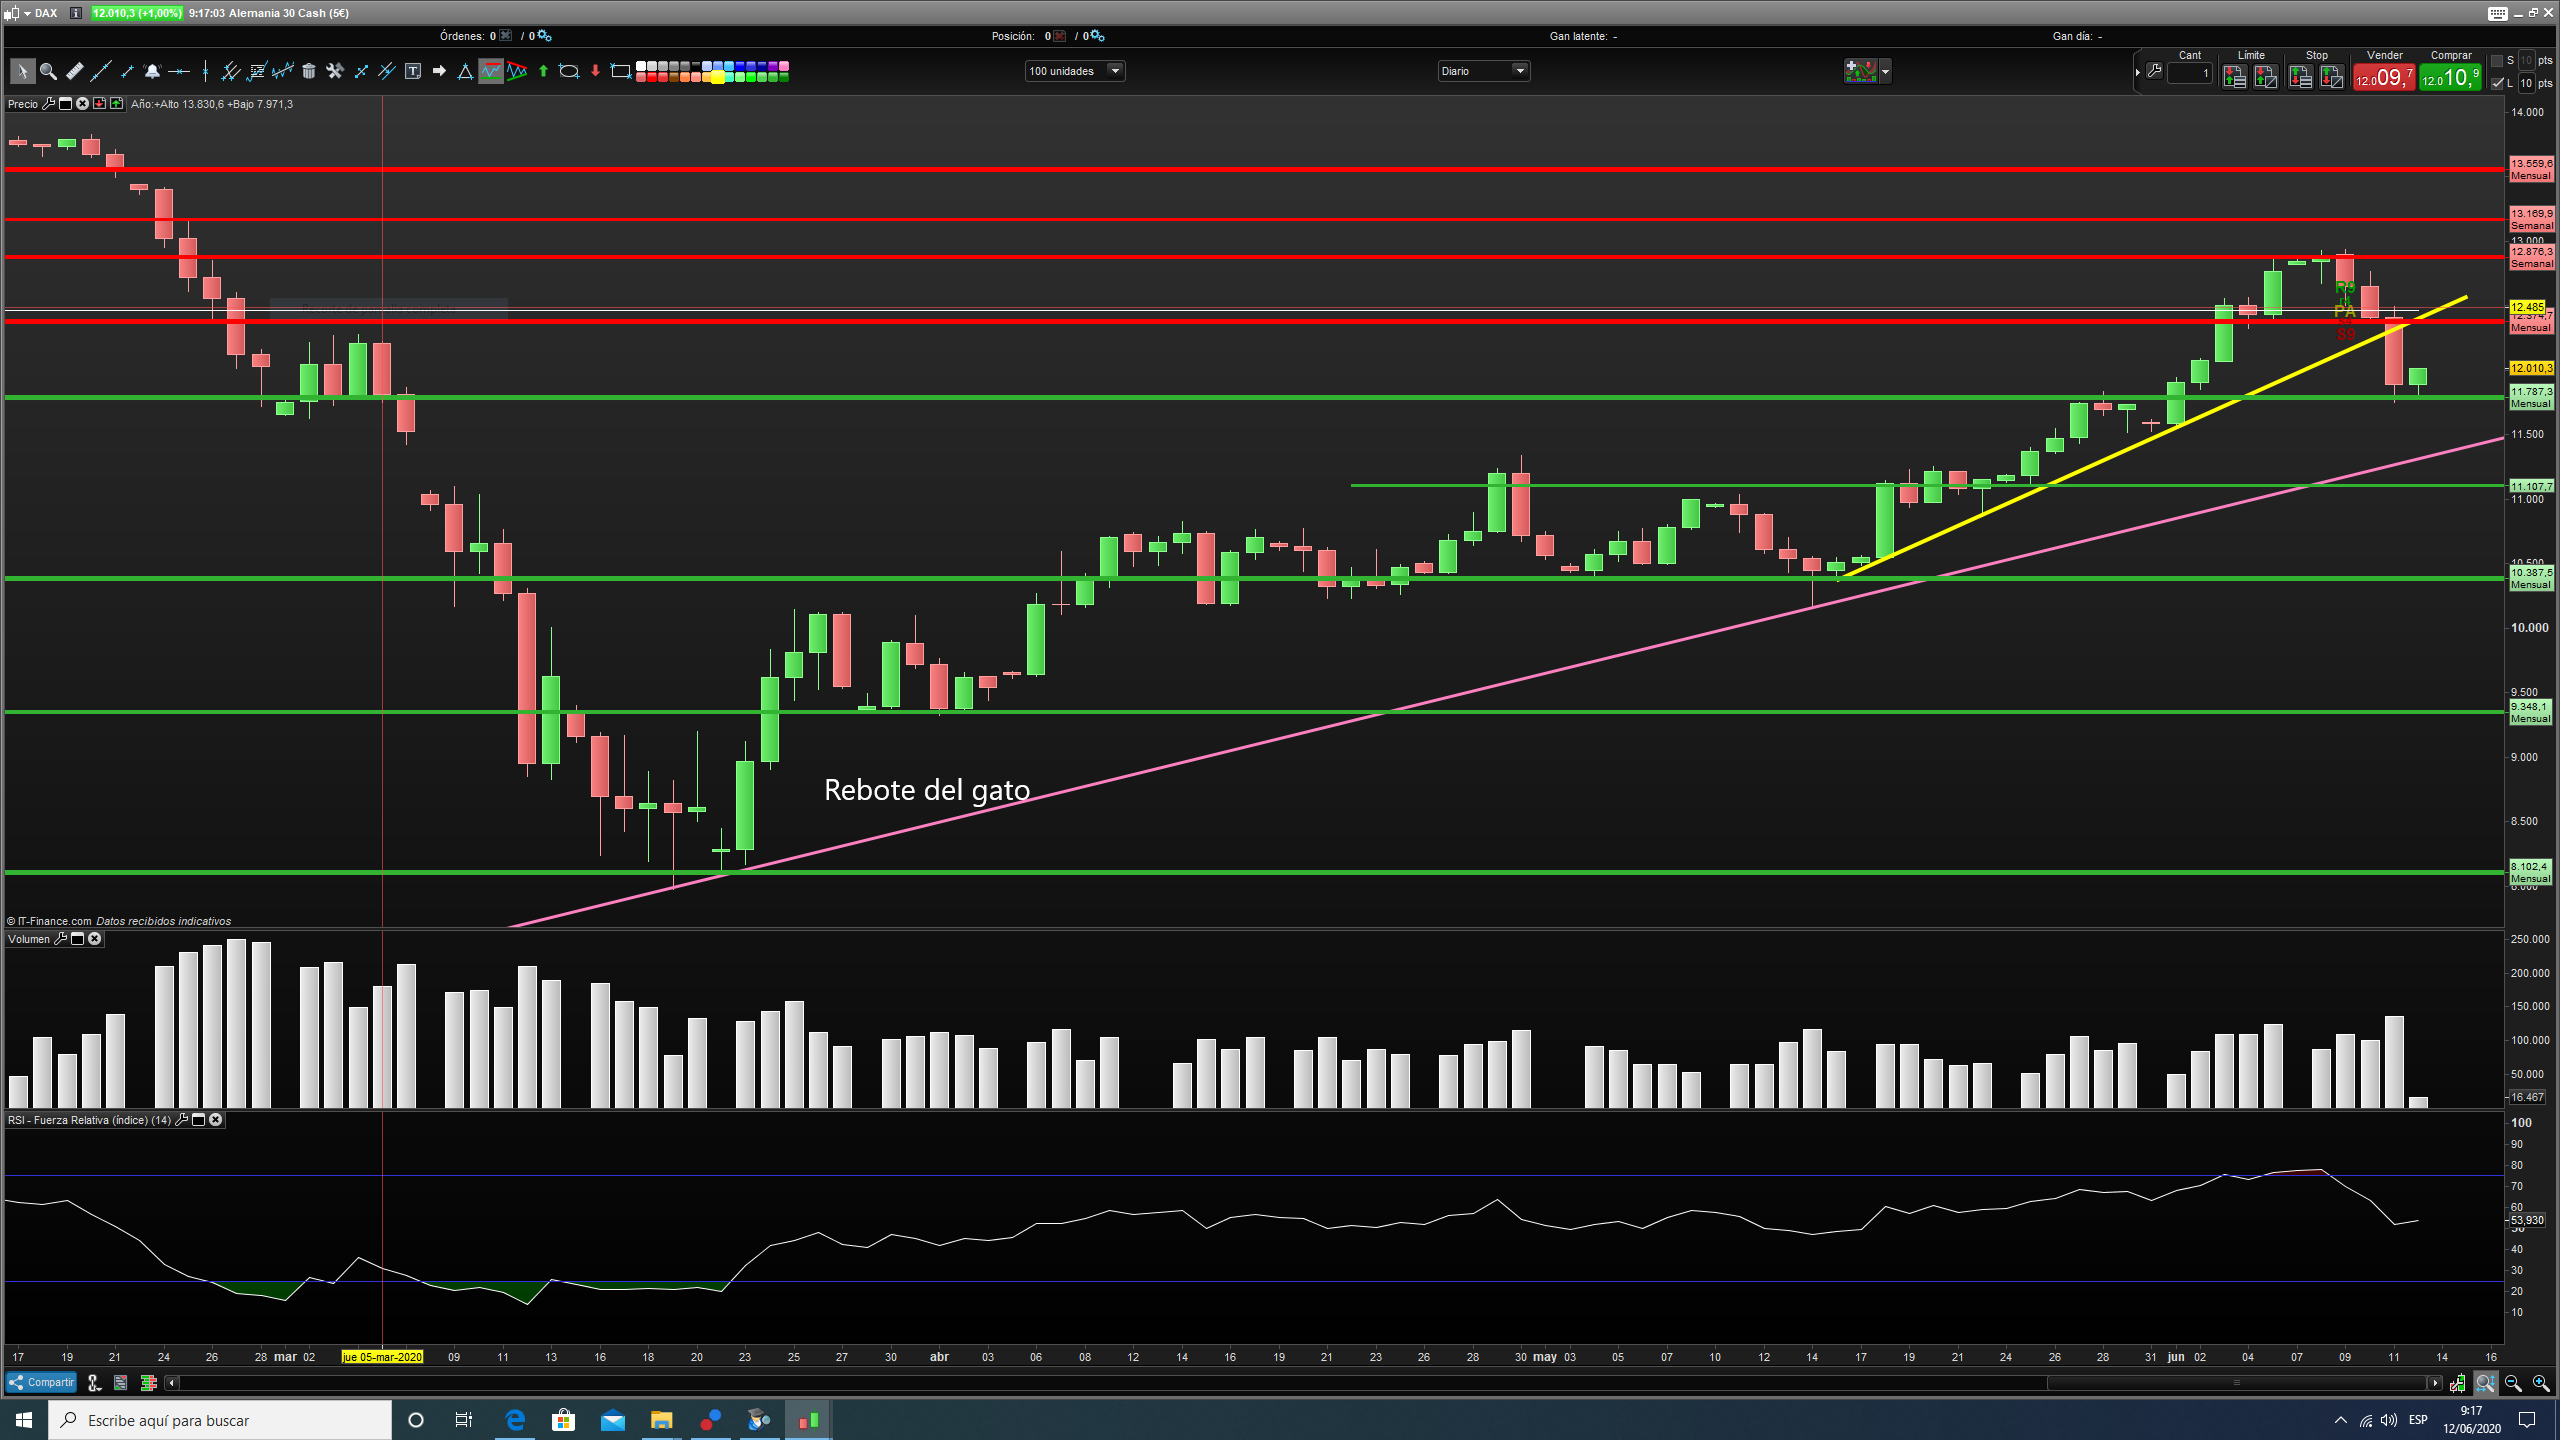
Task: Click the trash delete objects icon
Action: click(309, 71)
